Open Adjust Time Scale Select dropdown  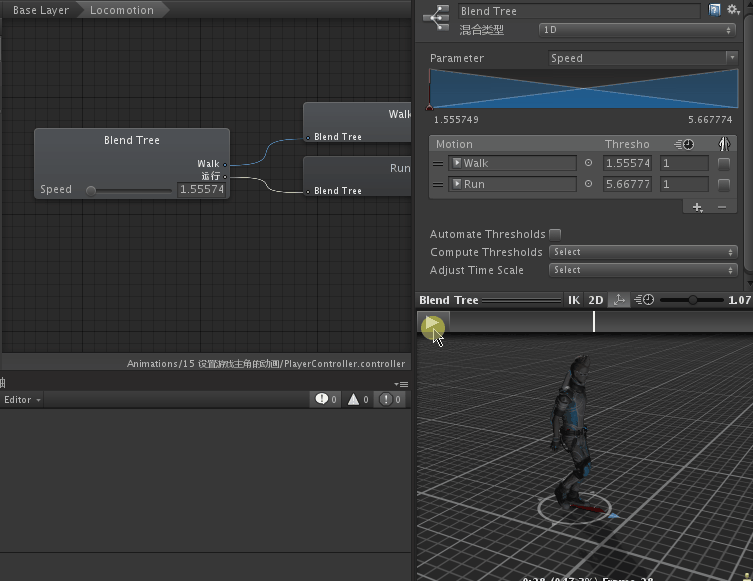643,270
